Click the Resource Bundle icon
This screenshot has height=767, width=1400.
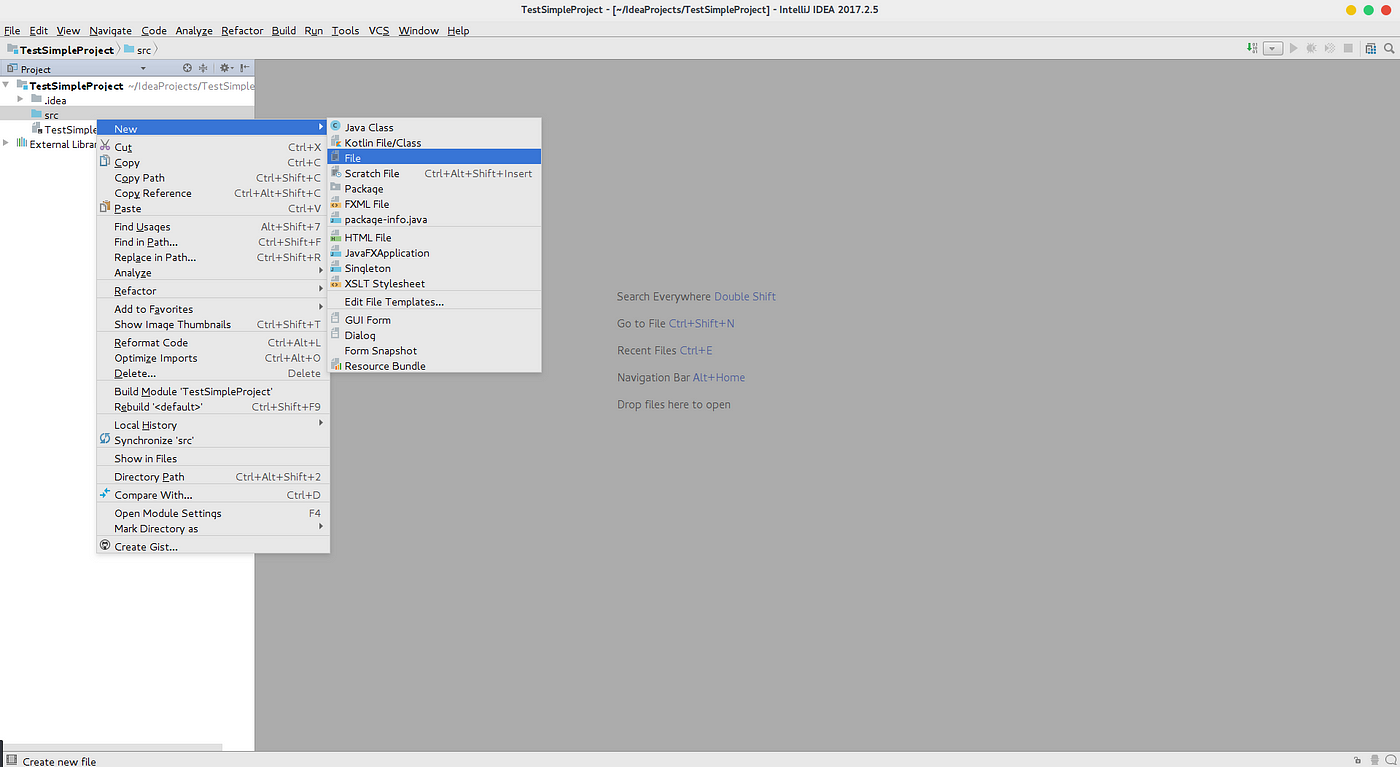335,366
